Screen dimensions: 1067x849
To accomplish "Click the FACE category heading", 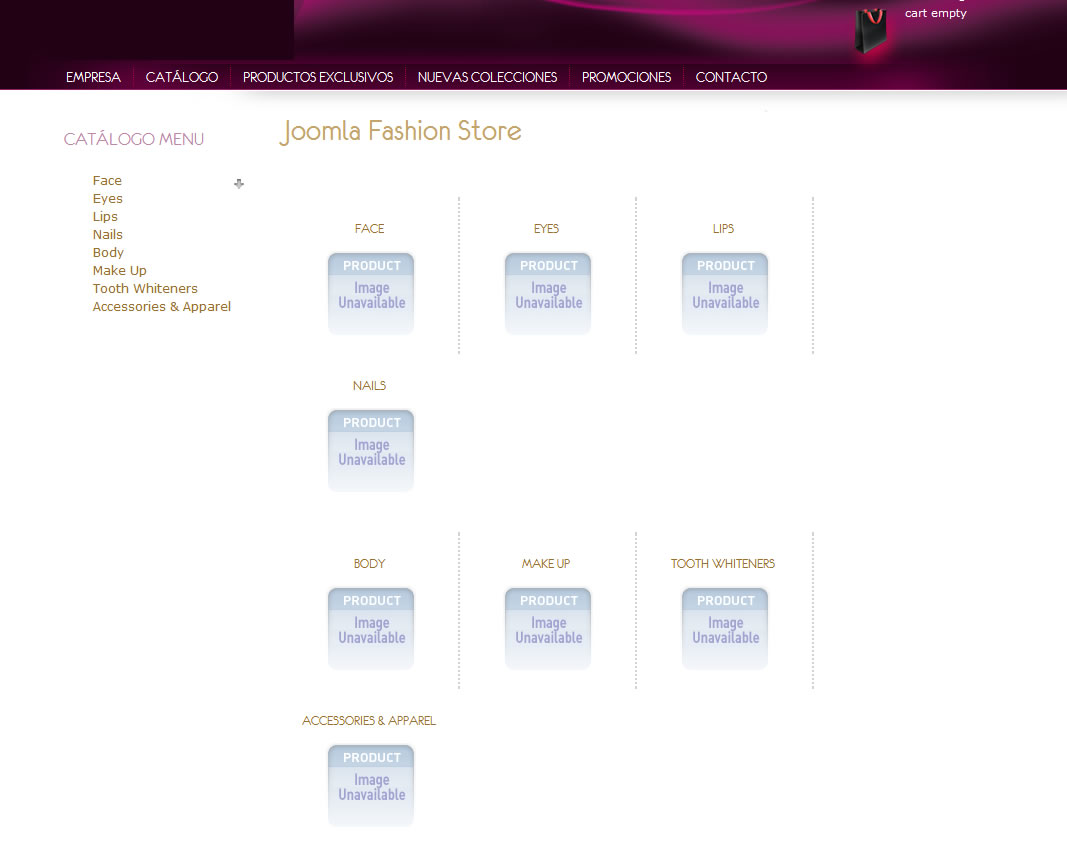I will (370, 229).
